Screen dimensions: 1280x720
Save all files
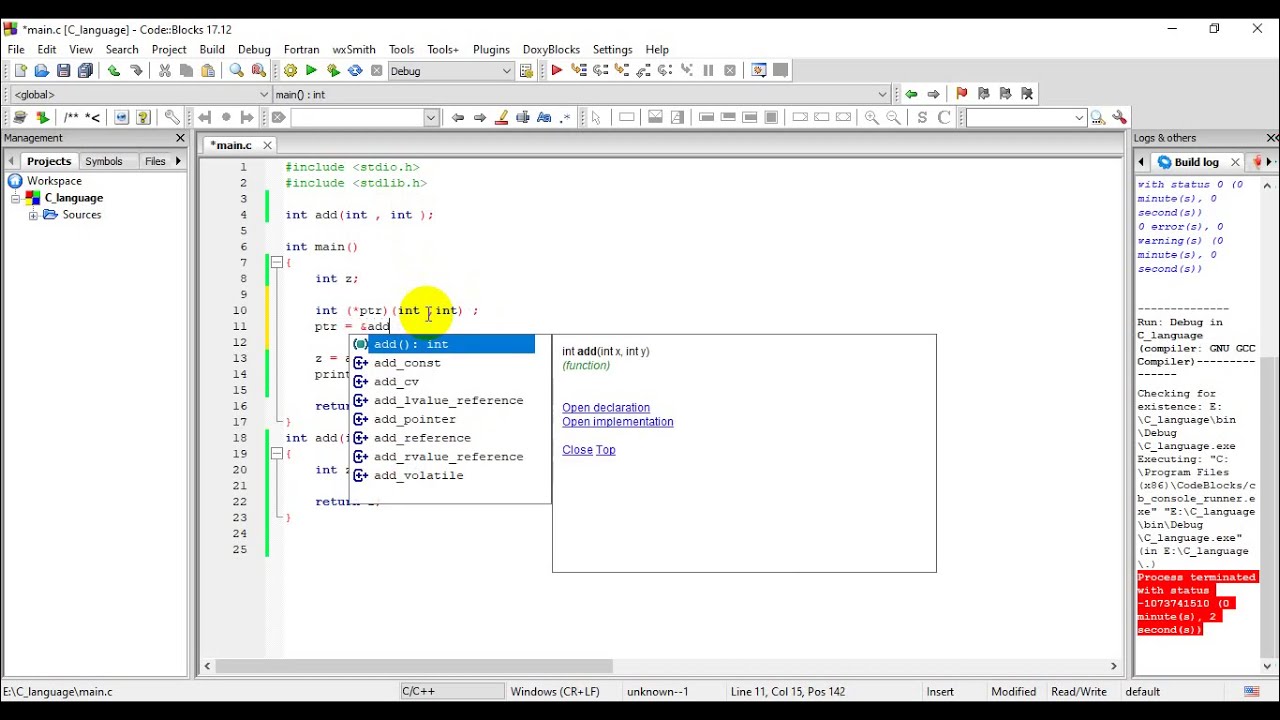coord(86,71)
